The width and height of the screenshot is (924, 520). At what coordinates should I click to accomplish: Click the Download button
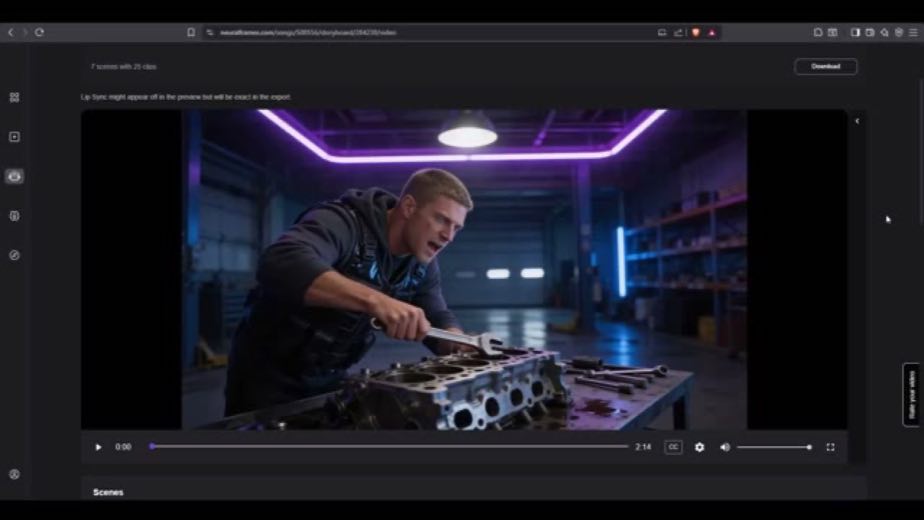(826, 67)
